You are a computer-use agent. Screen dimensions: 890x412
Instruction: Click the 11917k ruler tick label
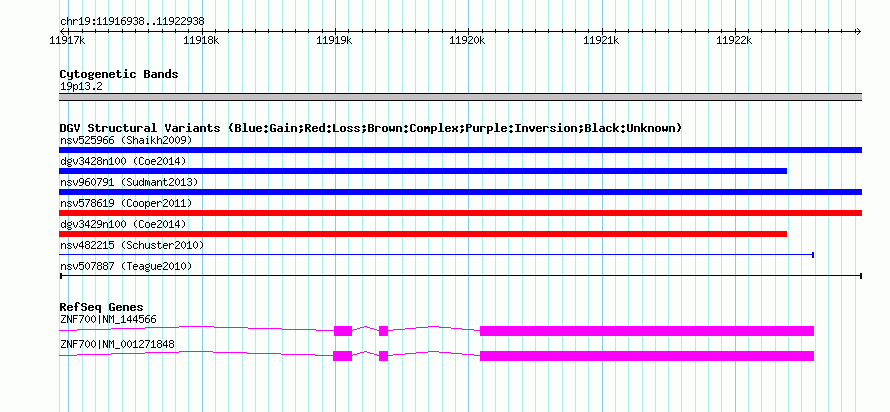coord(68,40)
